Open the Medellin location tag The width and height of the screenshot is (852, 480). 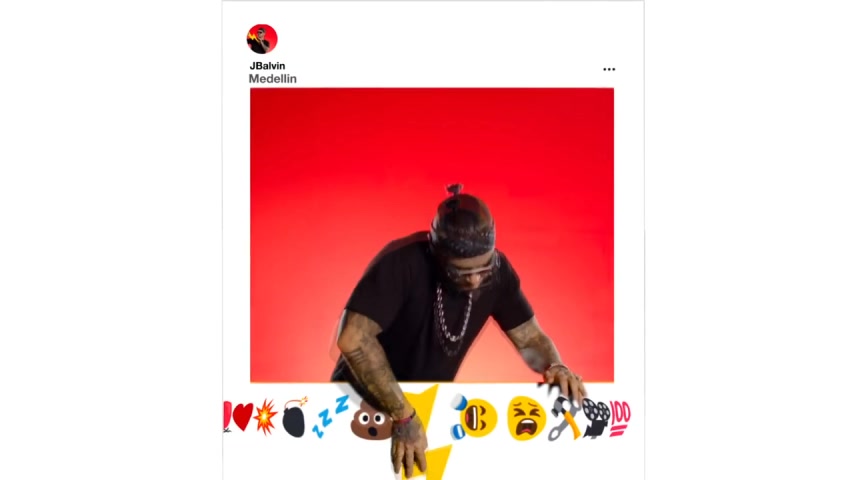click(x=273, y=79)
